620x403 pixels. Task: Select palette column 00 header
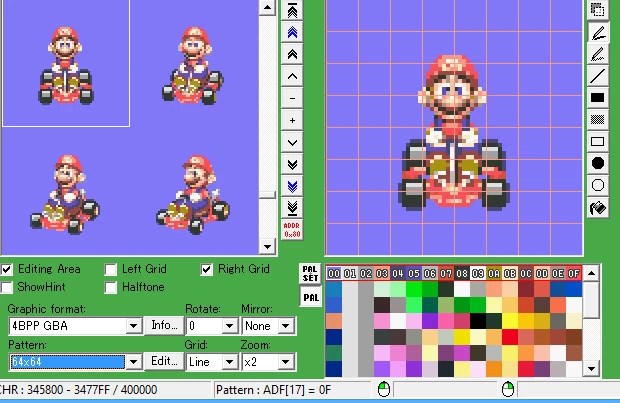334,273
